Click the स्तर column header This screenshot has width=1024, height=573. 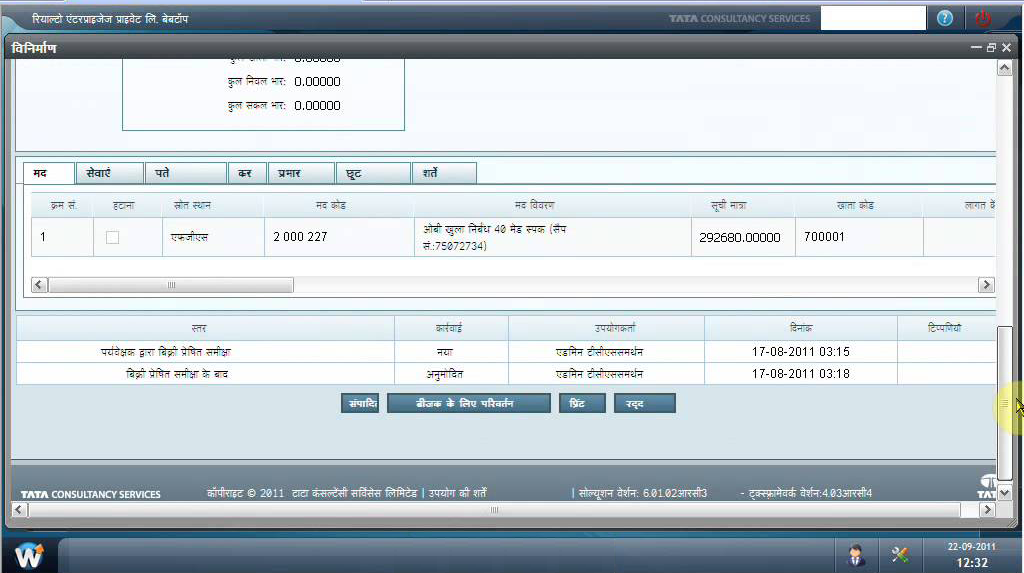point(205,328)
